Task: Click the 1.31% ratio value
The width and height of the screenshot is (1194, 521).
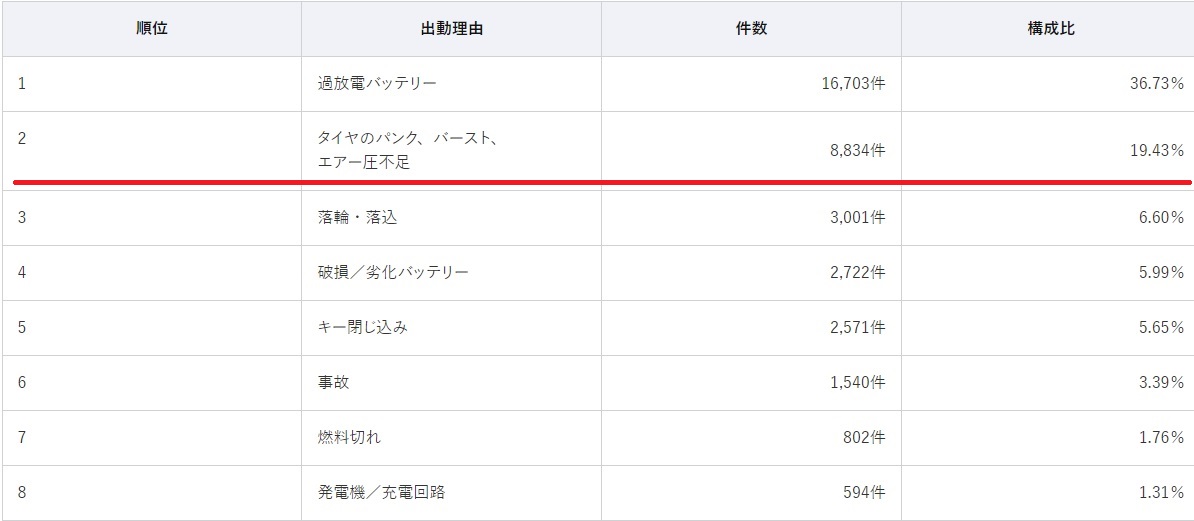Action: click(x=1161, y=492)
